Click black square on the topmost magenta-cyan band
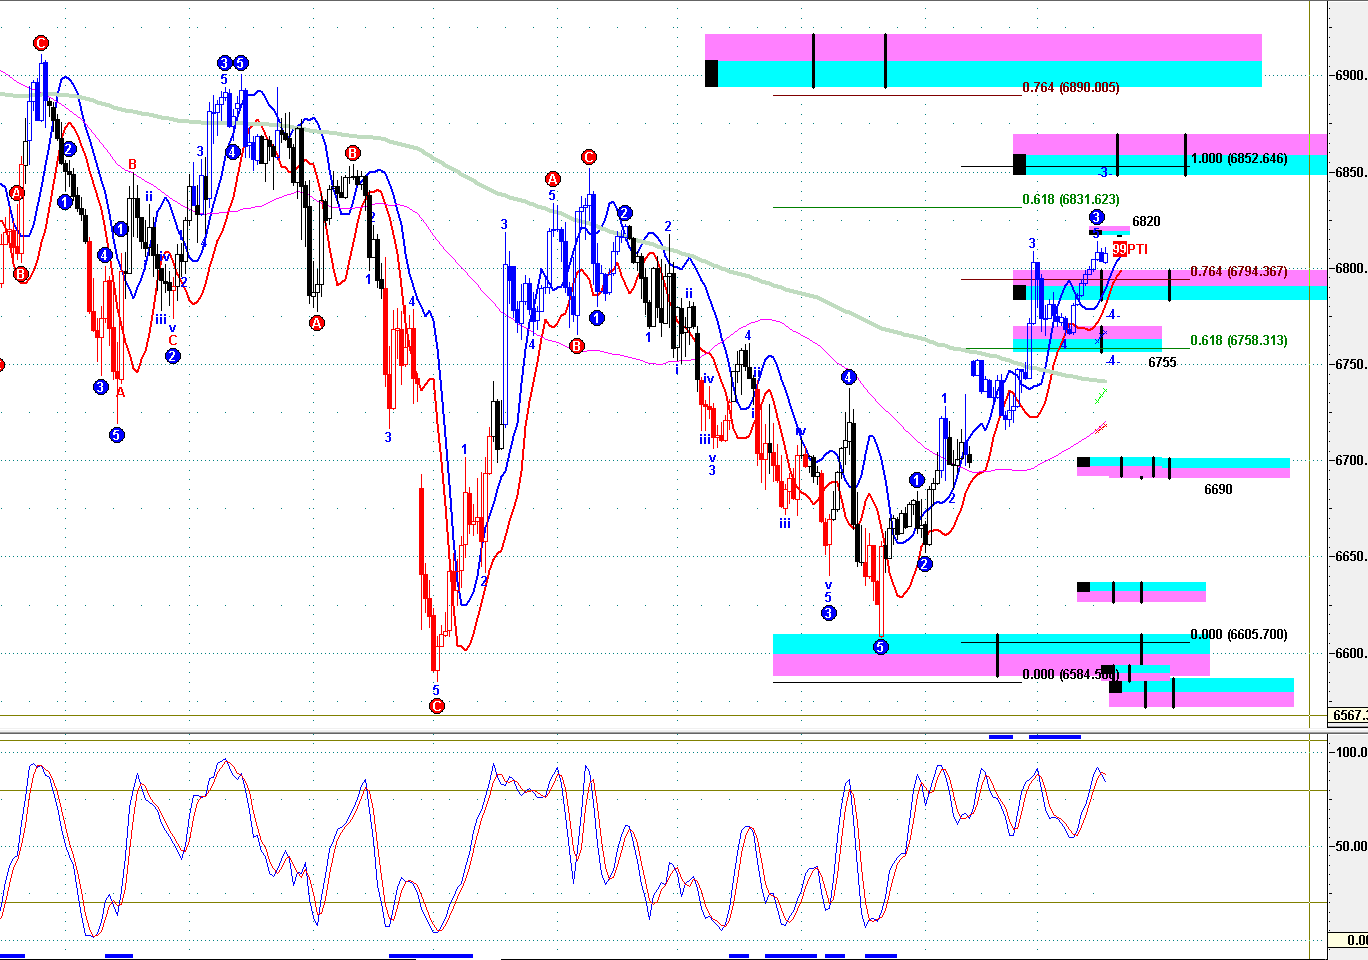Image resolution: width=1368 pixels, height=960 pixels. pyautogui.click(x=712, y=73)
